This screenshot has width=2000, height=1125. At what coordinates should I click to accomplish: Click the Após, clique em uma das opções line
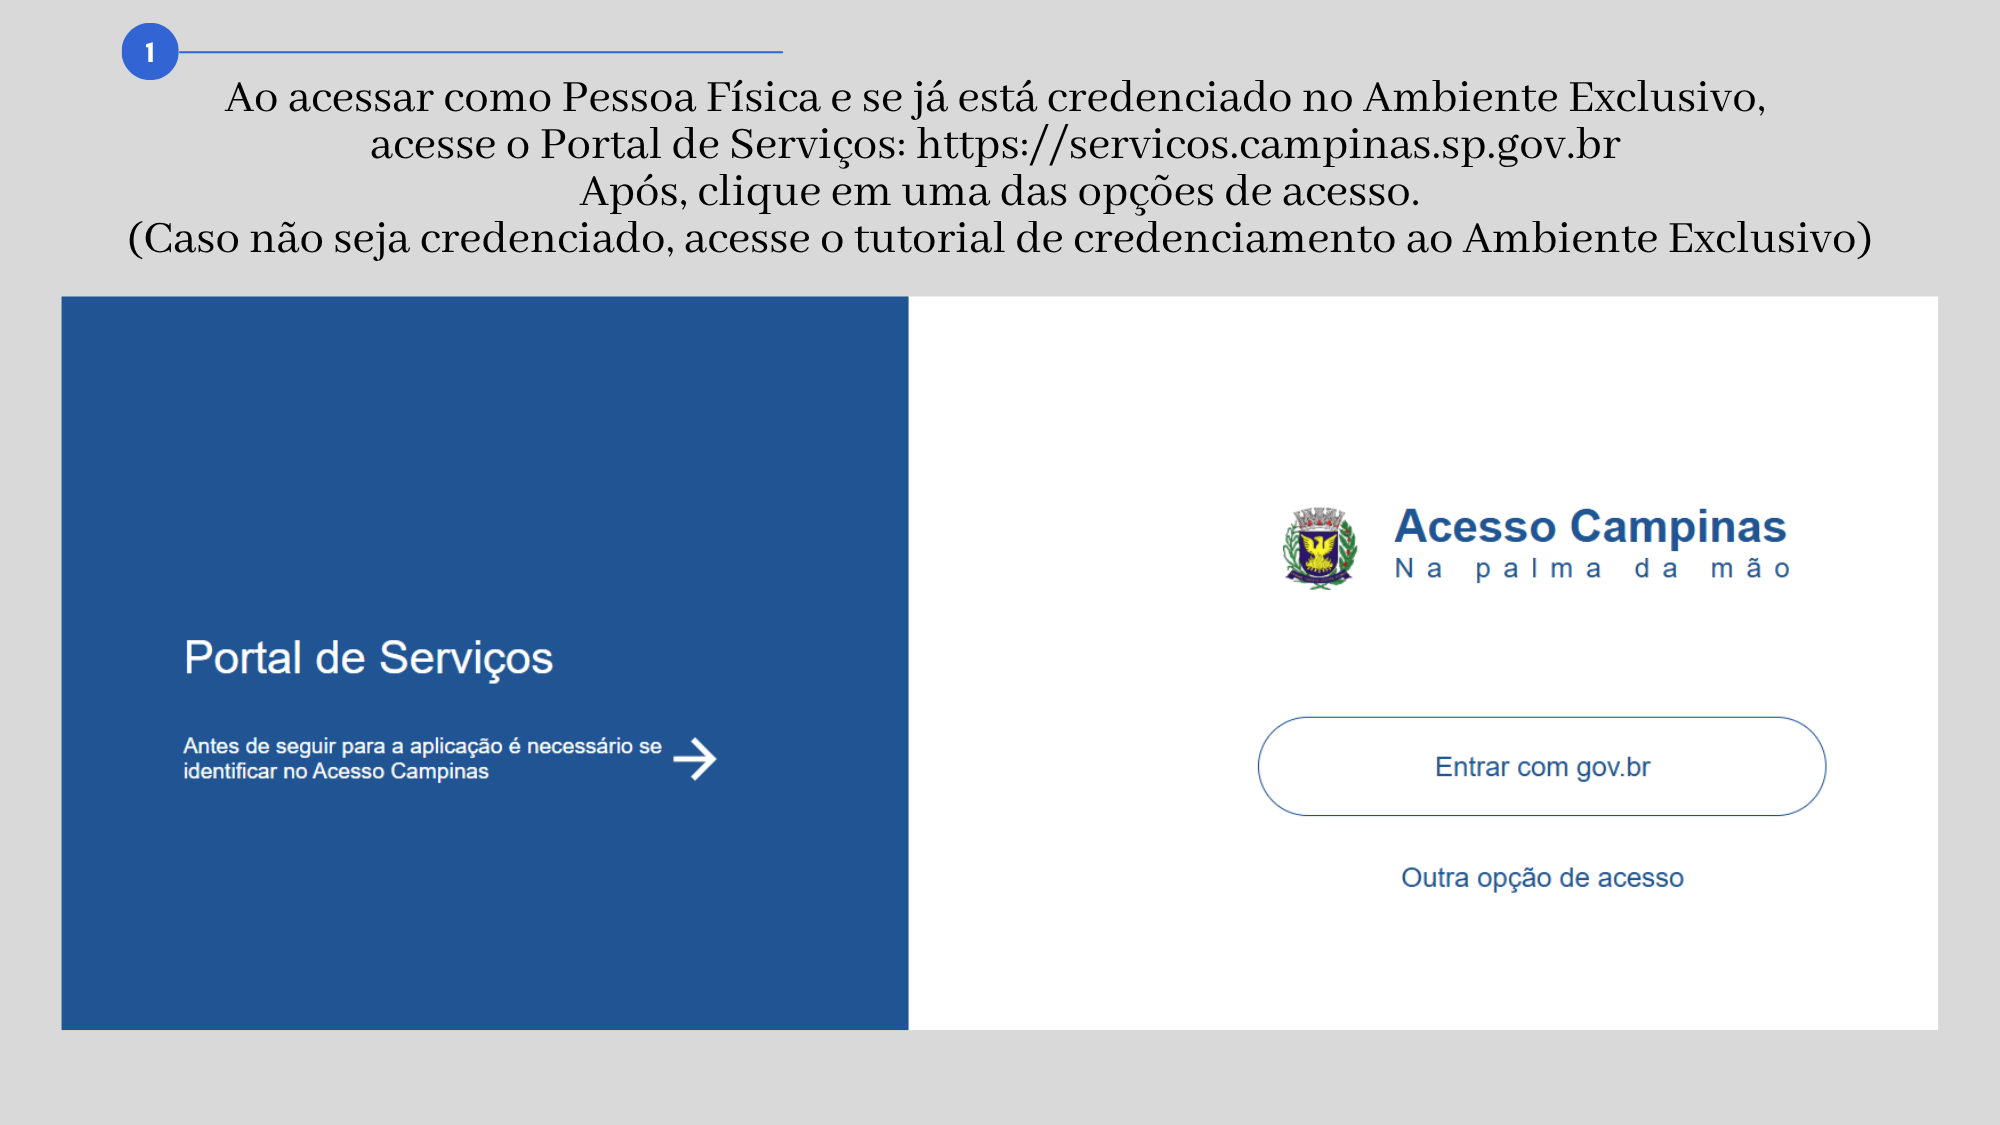1000,191
